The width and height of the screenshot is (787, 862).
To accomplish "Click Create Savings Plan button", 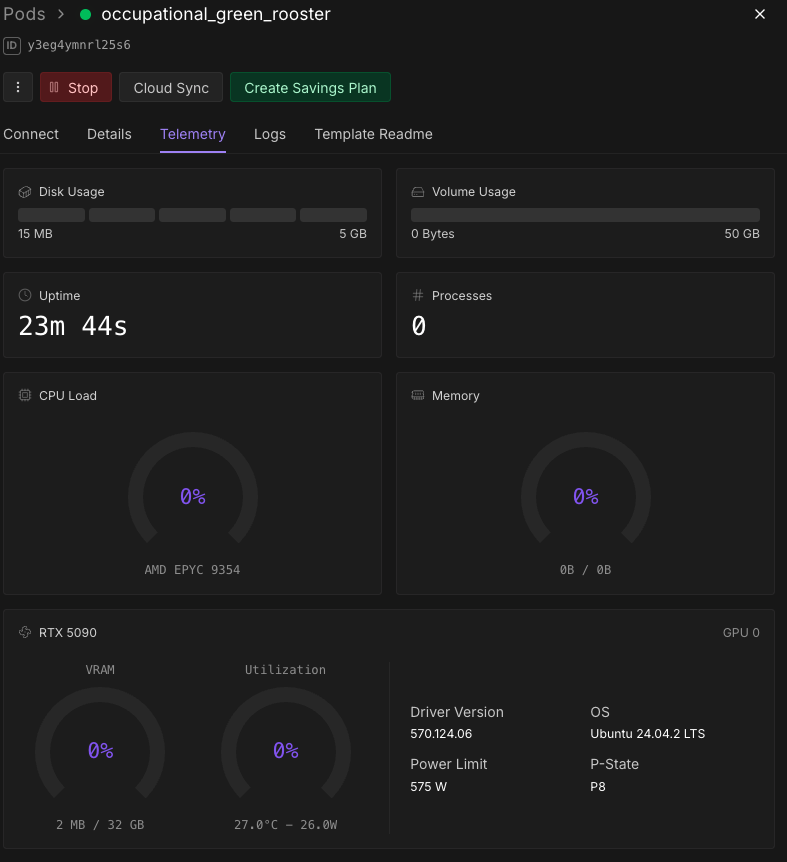I will coord(310,87).
